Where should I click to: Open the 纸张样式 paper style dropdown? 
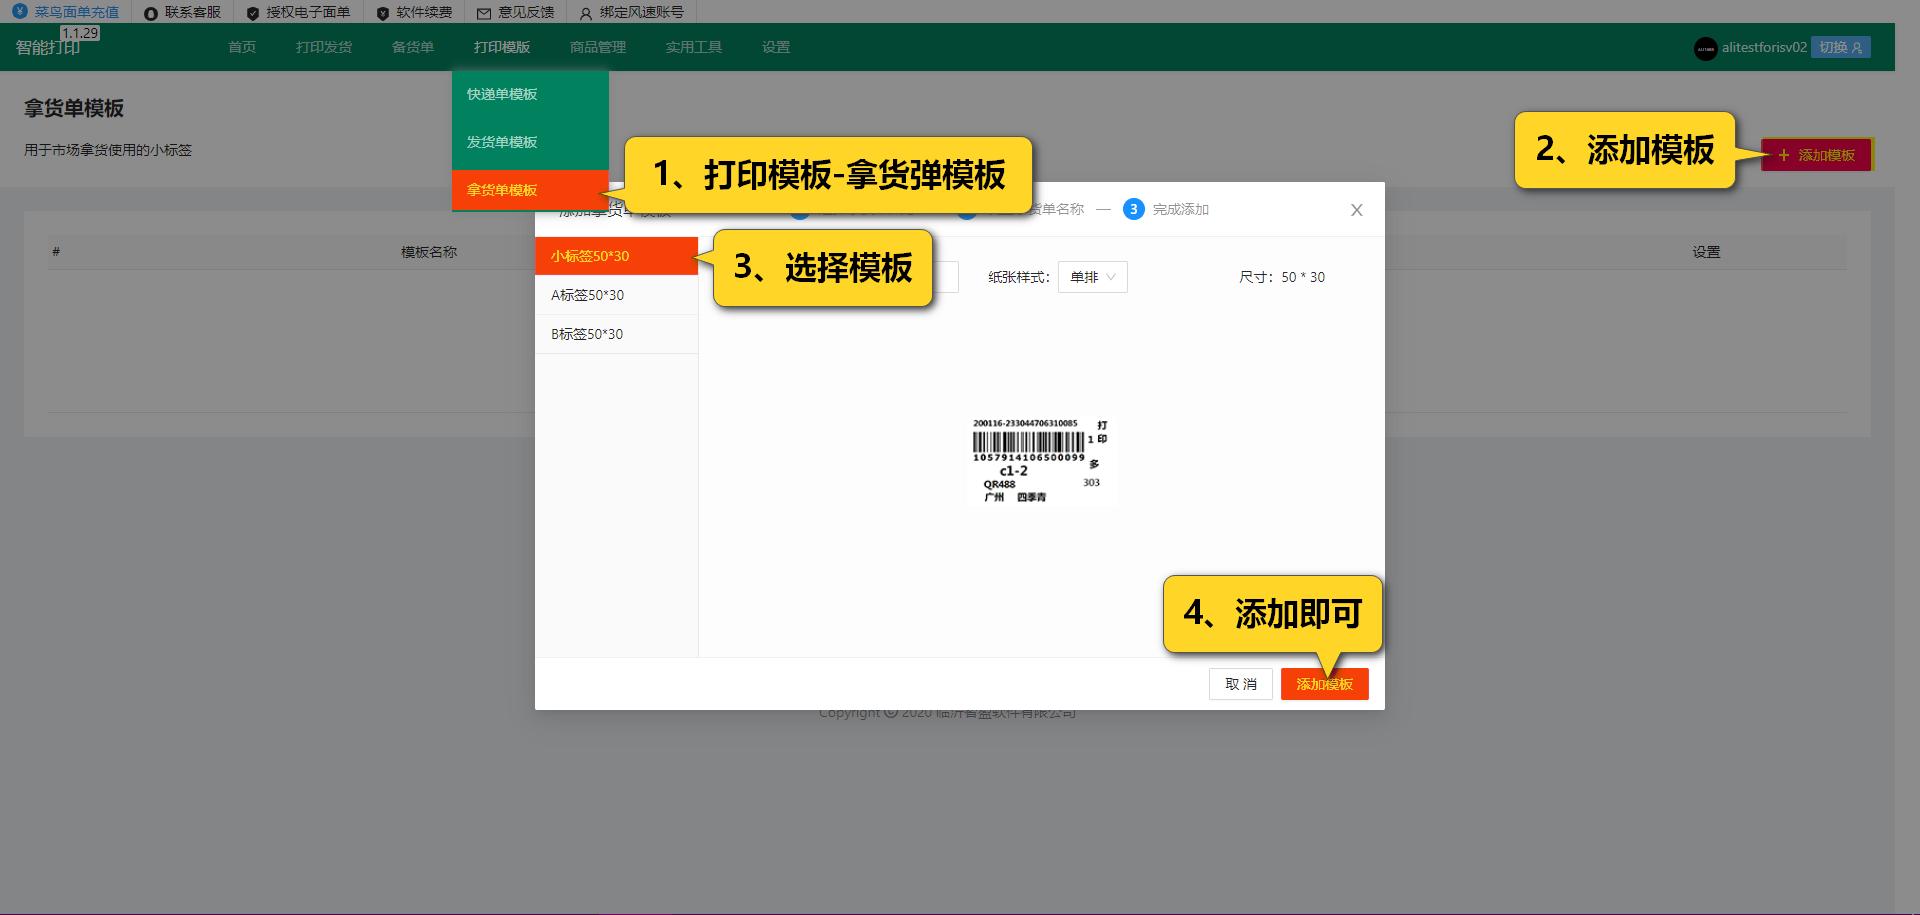coord(1092,277)
